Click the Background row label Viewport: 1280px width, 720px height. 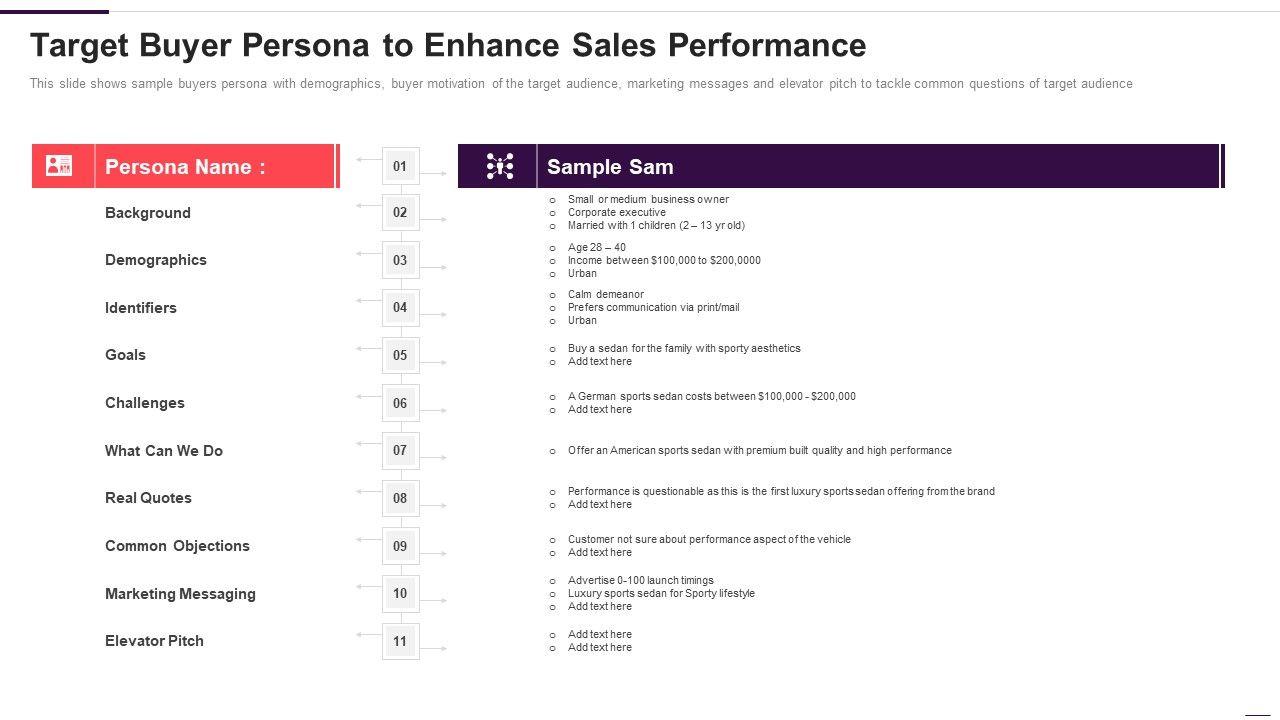147,213
